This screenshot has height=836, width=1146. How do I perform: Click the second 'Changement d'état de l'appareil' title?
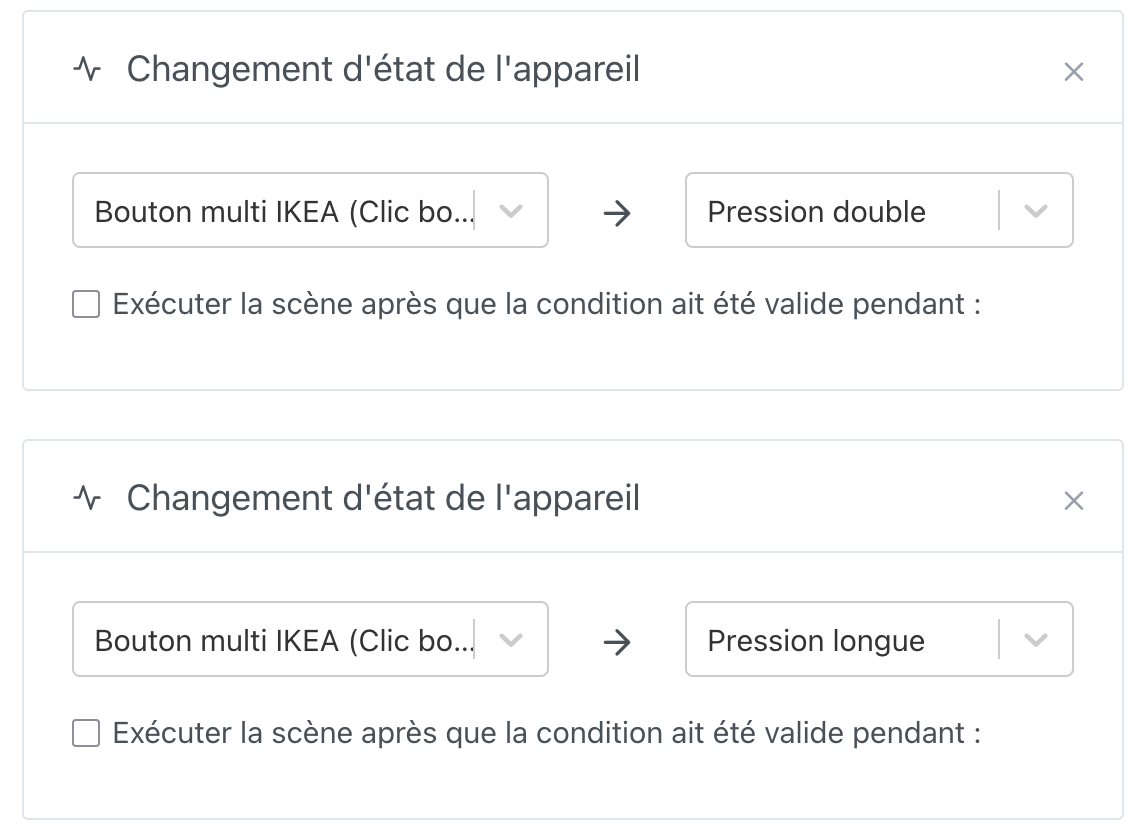point(382,498)
